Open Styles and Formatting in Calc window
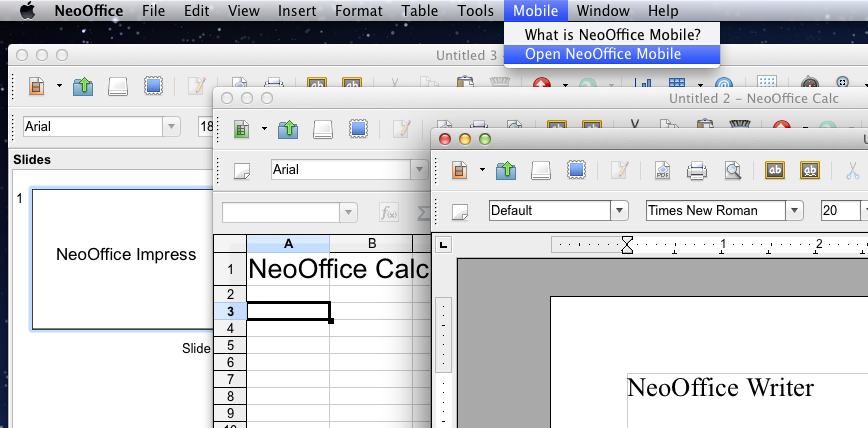The height and width of the screenshot is (428, 868). (x=242, y=171)
